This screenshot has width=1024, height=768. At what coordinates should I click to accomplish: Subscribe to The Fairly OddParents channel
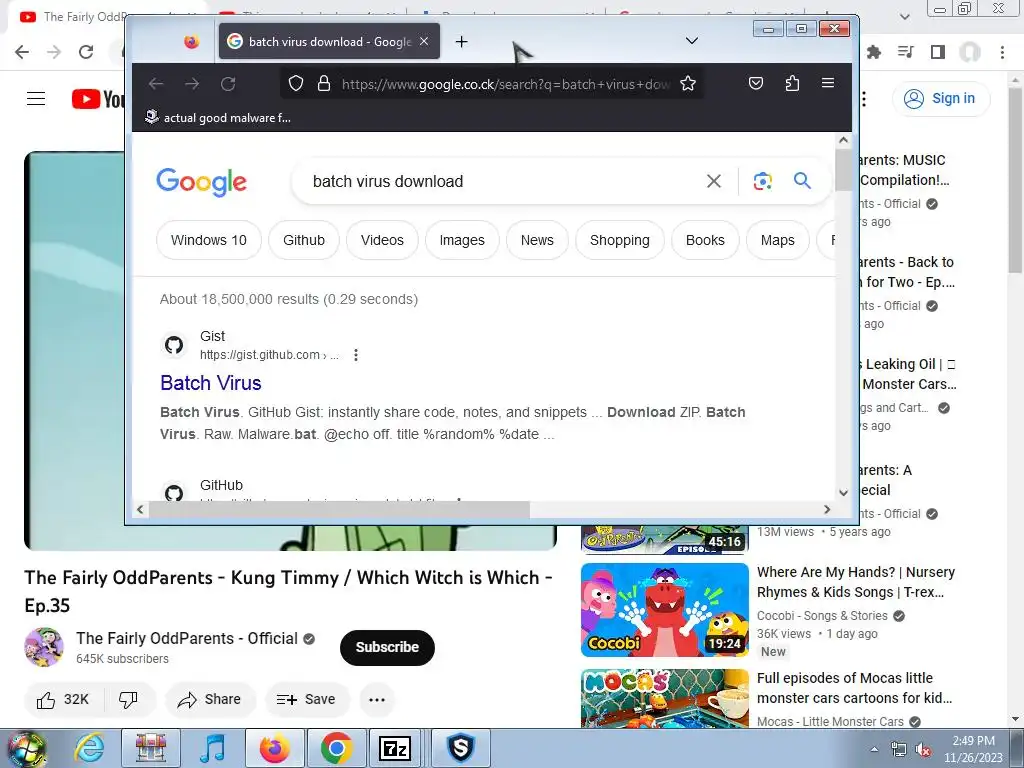pyautogui.click(x=387, y=647)
